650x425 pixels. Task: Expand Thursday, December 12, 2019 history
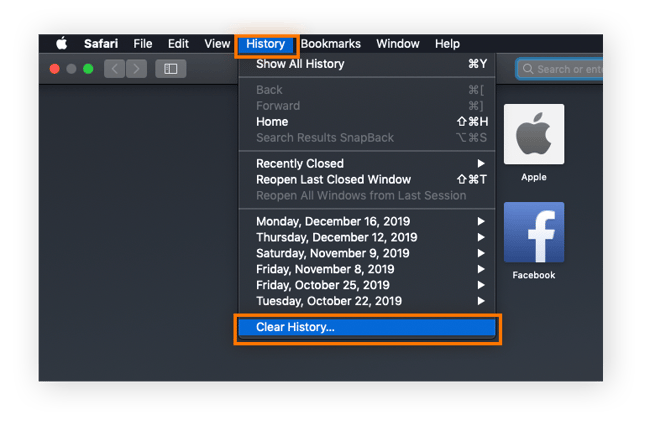[x=367, y=237]
